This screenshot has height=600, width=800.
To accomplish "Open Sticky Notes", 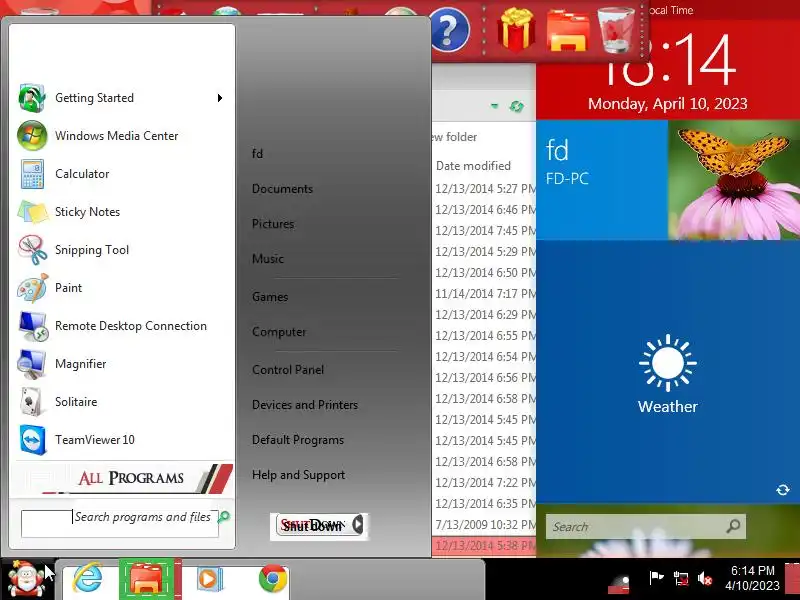I will tap(120, 212).
